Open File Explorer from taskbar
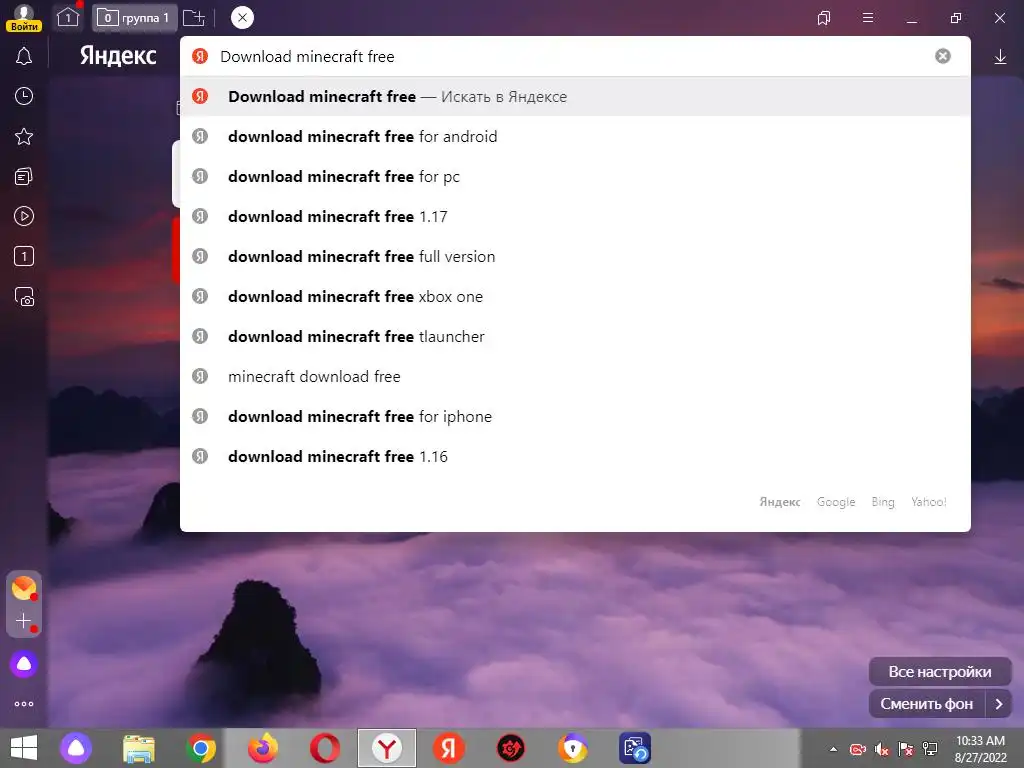 (139, 748)
